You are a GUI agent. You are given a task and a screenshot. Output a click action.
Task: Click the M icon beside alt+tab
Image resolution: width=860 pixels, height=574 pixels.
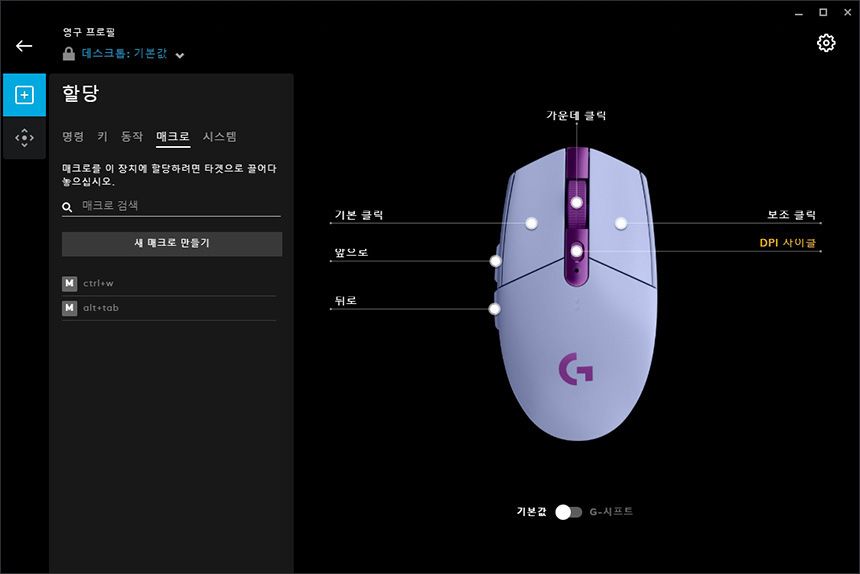pos(69,308)
